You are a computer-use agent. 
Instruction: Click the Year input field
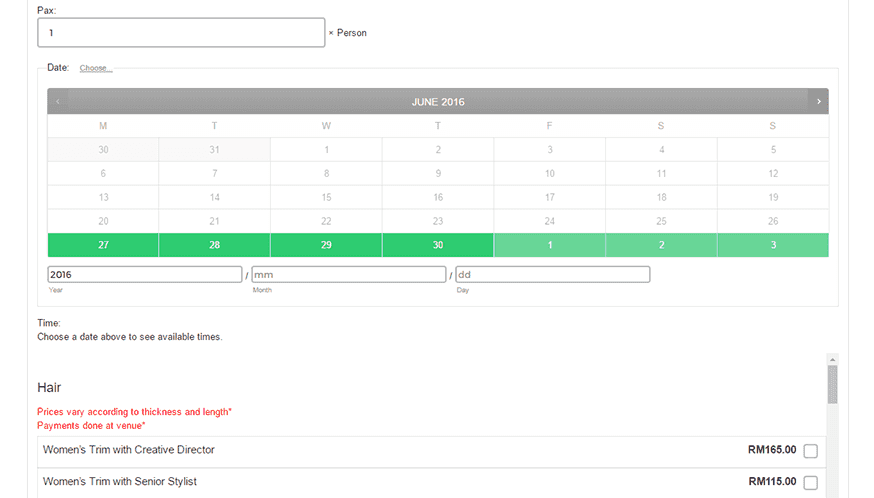145,274
